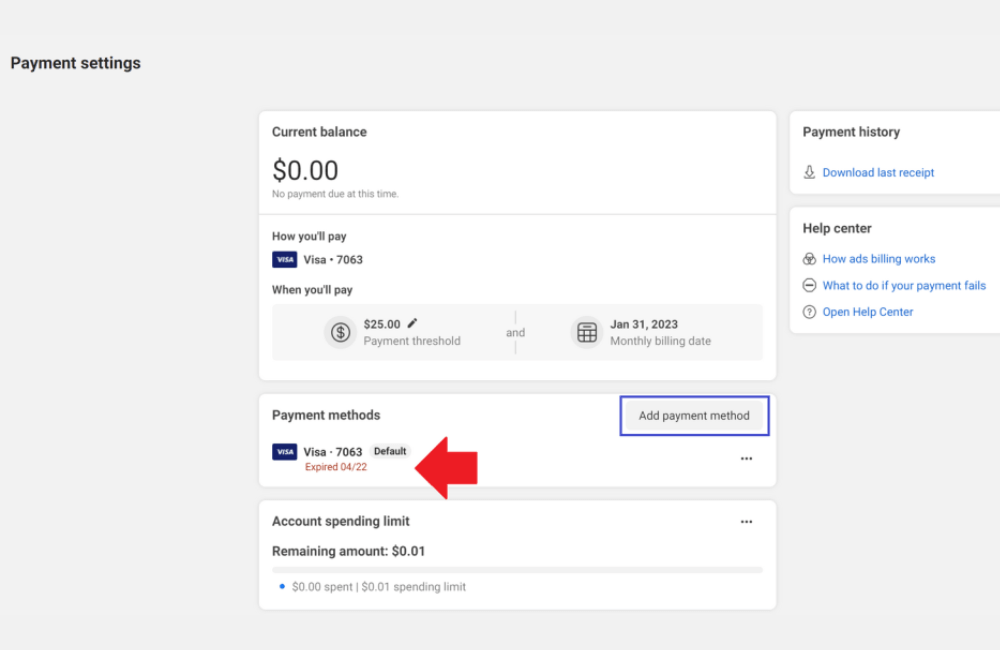Click the download receipt icon
The height and width of the screenshot is (650, 1000).
[x=810, y=172]
